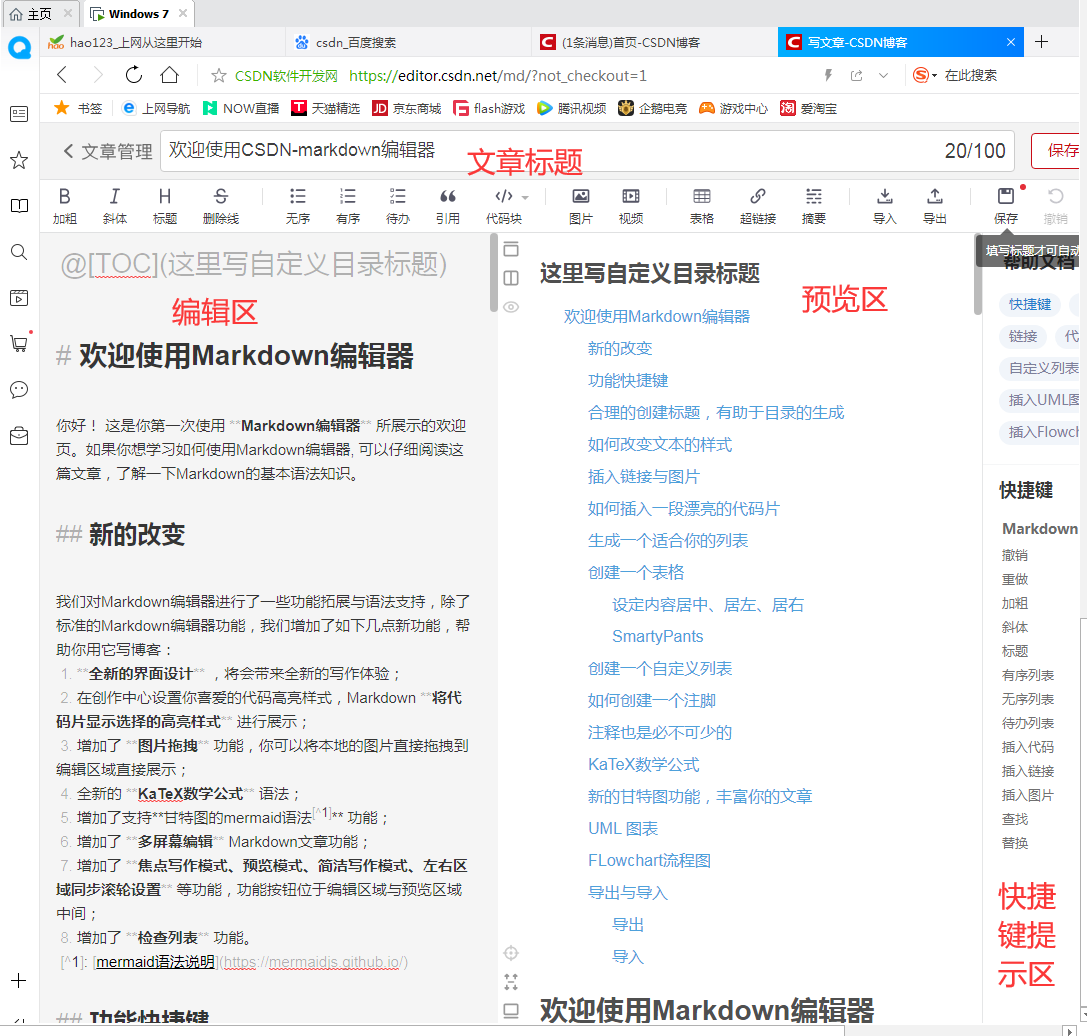Open a new browser tab

pos(1041,42)
